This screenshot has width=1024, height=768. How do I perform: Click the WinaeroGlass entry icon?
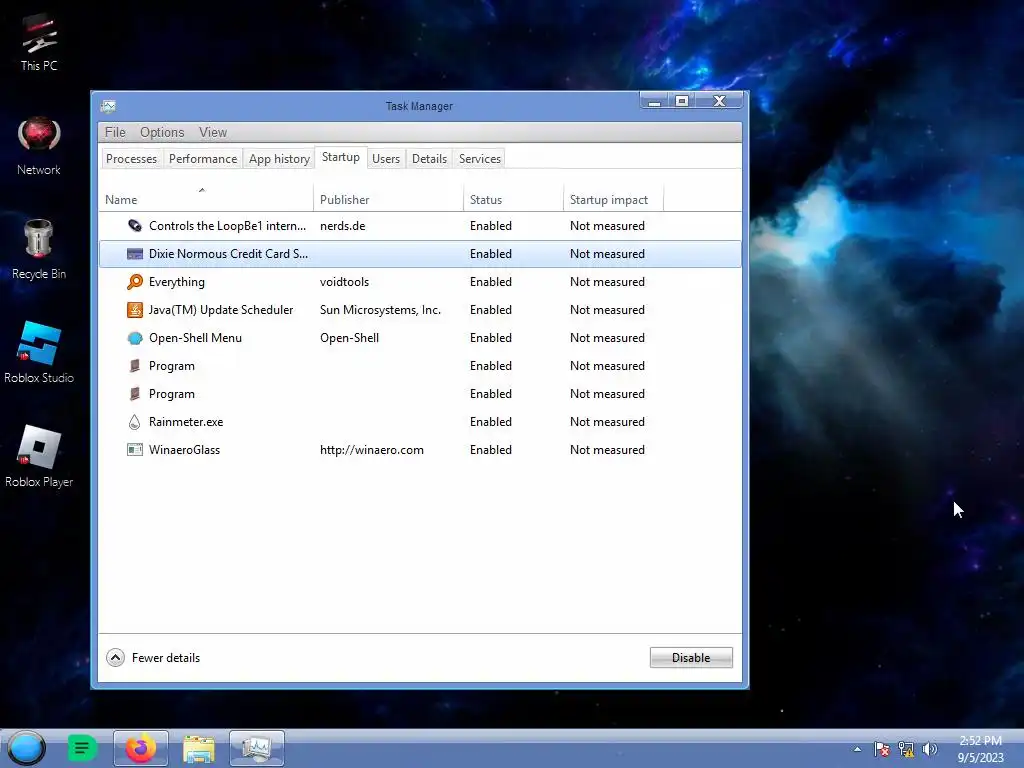coord(135,450)
